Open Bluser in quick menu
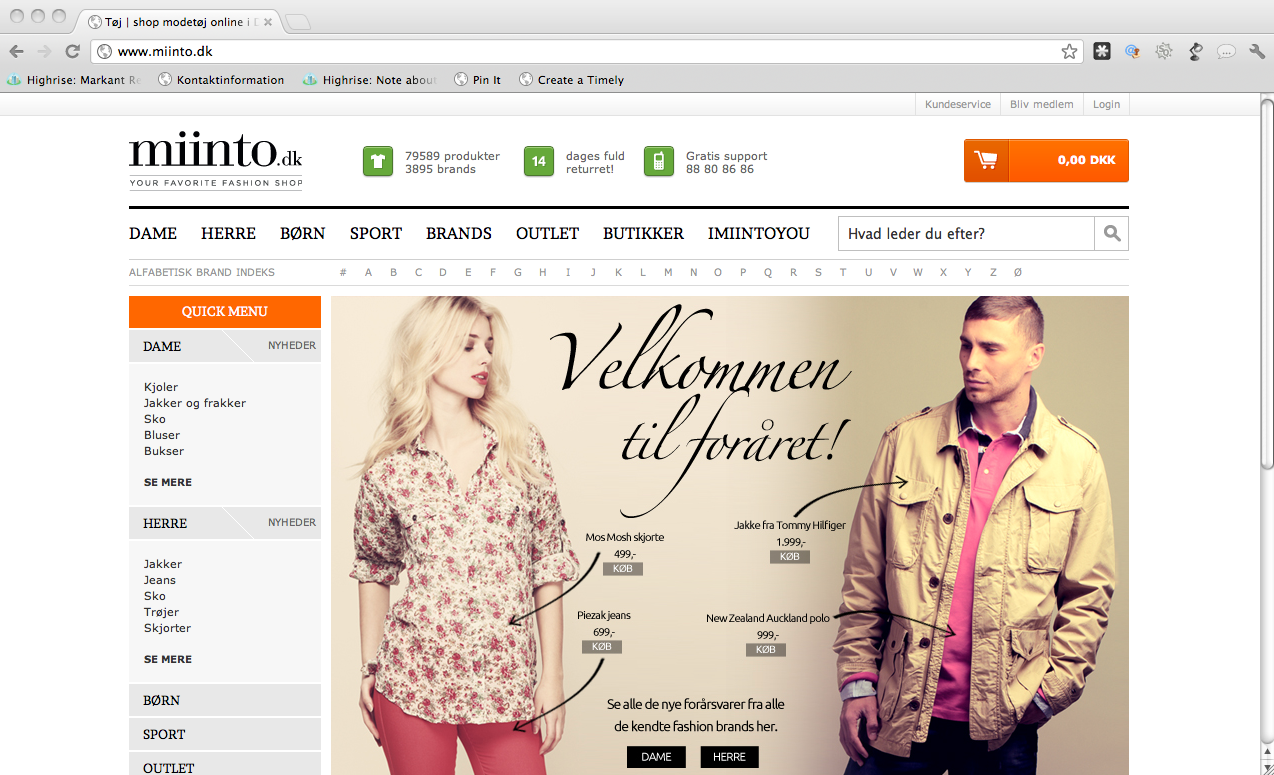 (162, 435)
